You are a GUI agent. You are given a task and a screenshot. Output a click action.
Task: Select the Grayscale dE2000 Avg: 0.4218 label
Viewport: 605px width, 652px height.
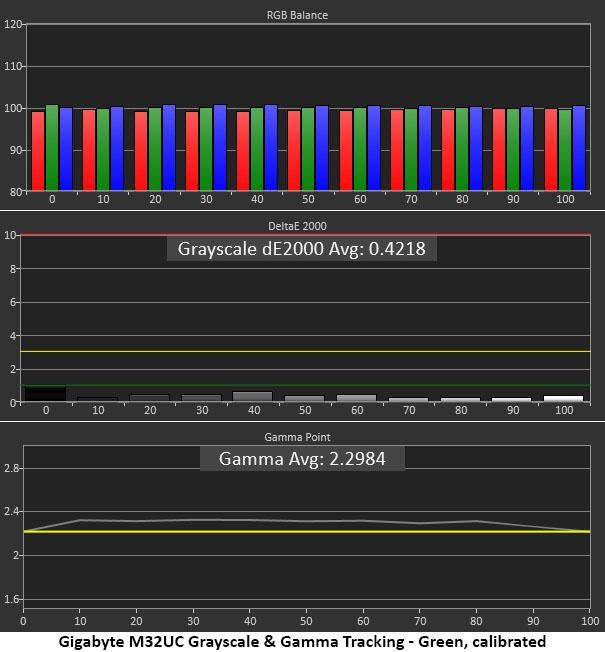301,249
